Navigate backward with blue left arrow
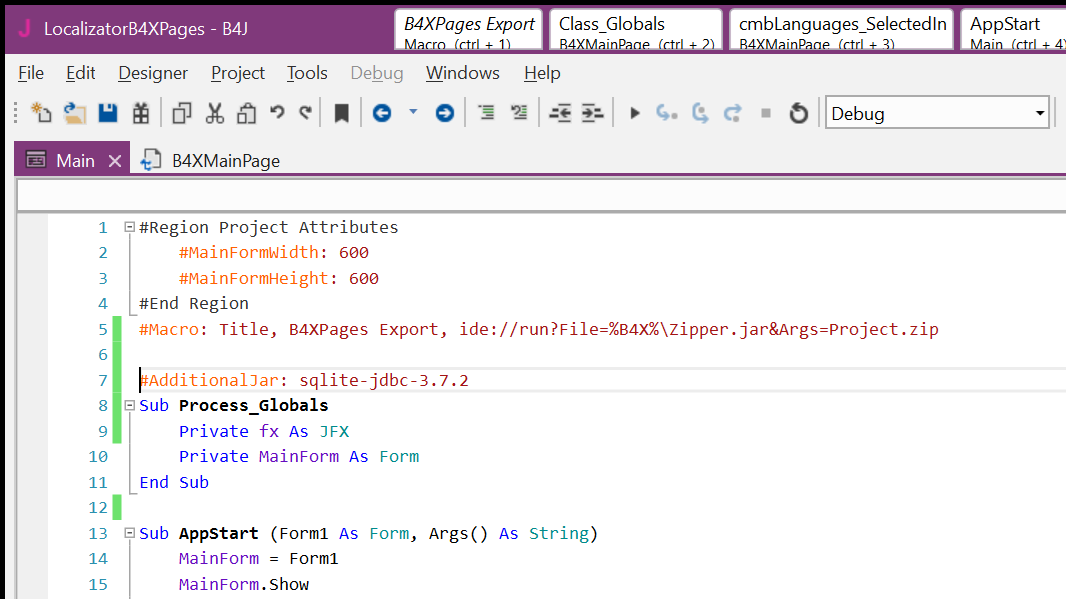Image resolution: width=1066 pixels, height=599 pixels. click(x=382, y=113)
